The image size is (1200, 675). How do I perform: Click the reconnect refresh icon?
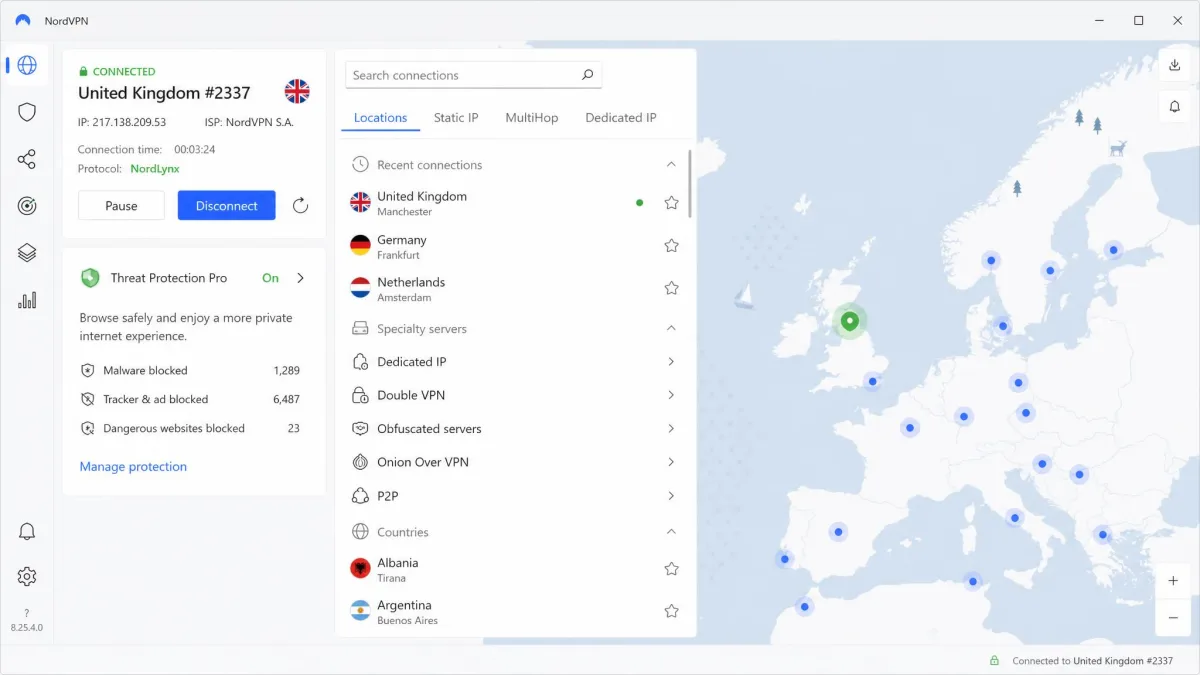[x=300, y=206]
